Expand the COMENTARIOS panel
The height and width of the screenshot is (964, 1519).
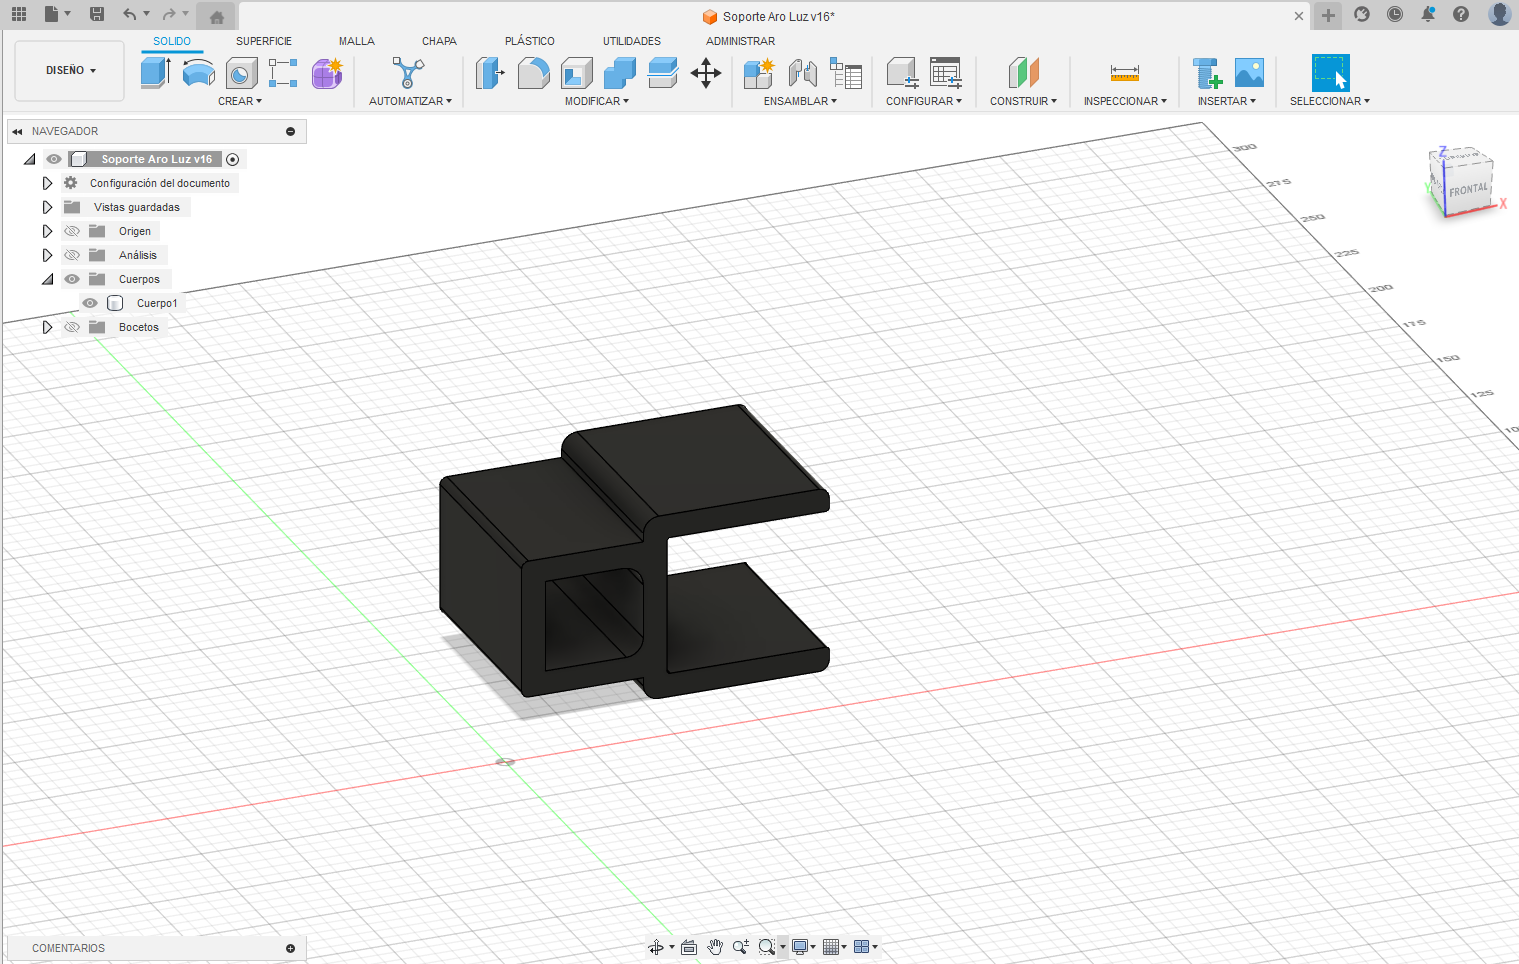[x=290, y=948]
